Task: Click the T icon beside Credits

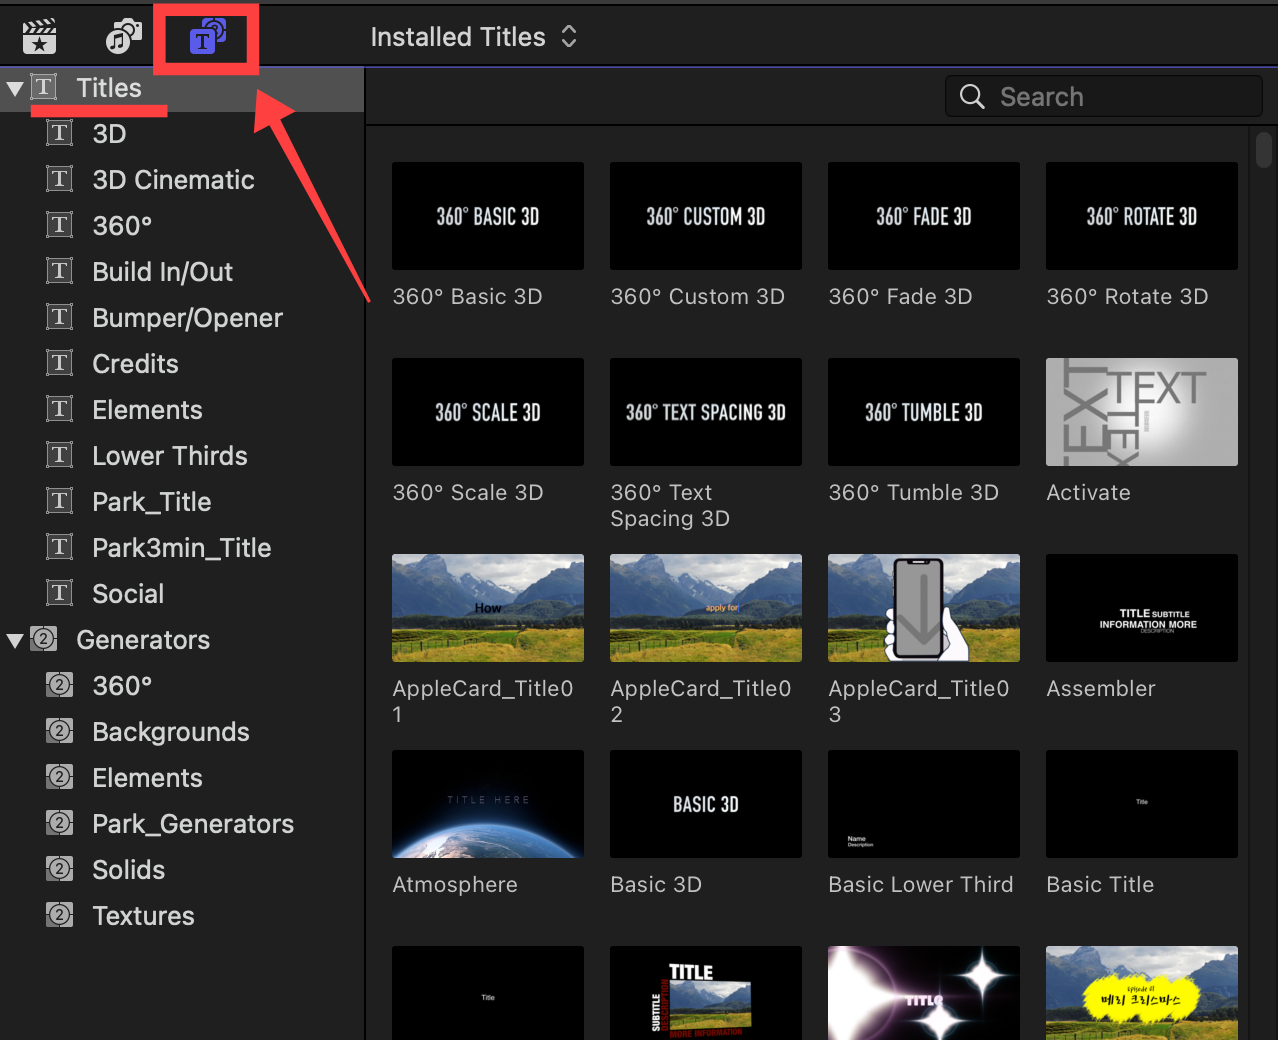Action: pyautogui.click(x=60, y=363)
